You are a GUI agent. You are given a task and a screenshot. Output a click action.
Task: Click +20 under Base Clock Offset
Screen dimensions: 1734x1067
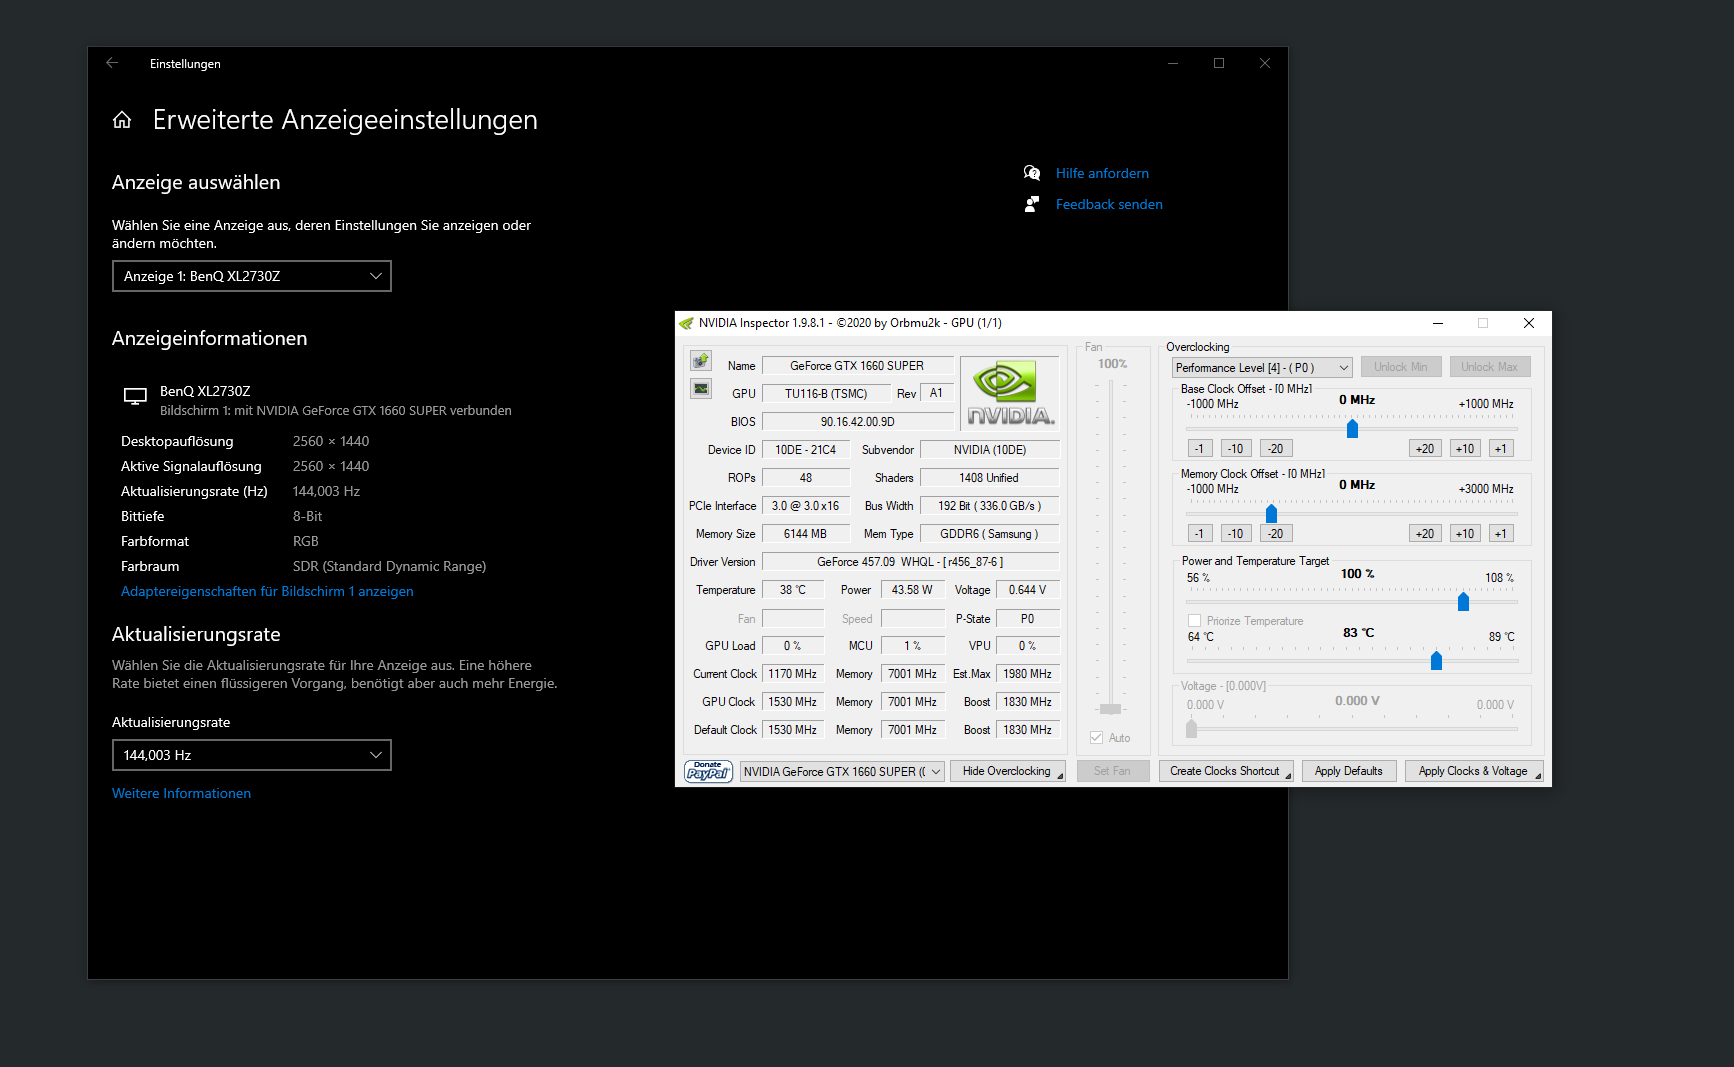[x=1425, y=448]
